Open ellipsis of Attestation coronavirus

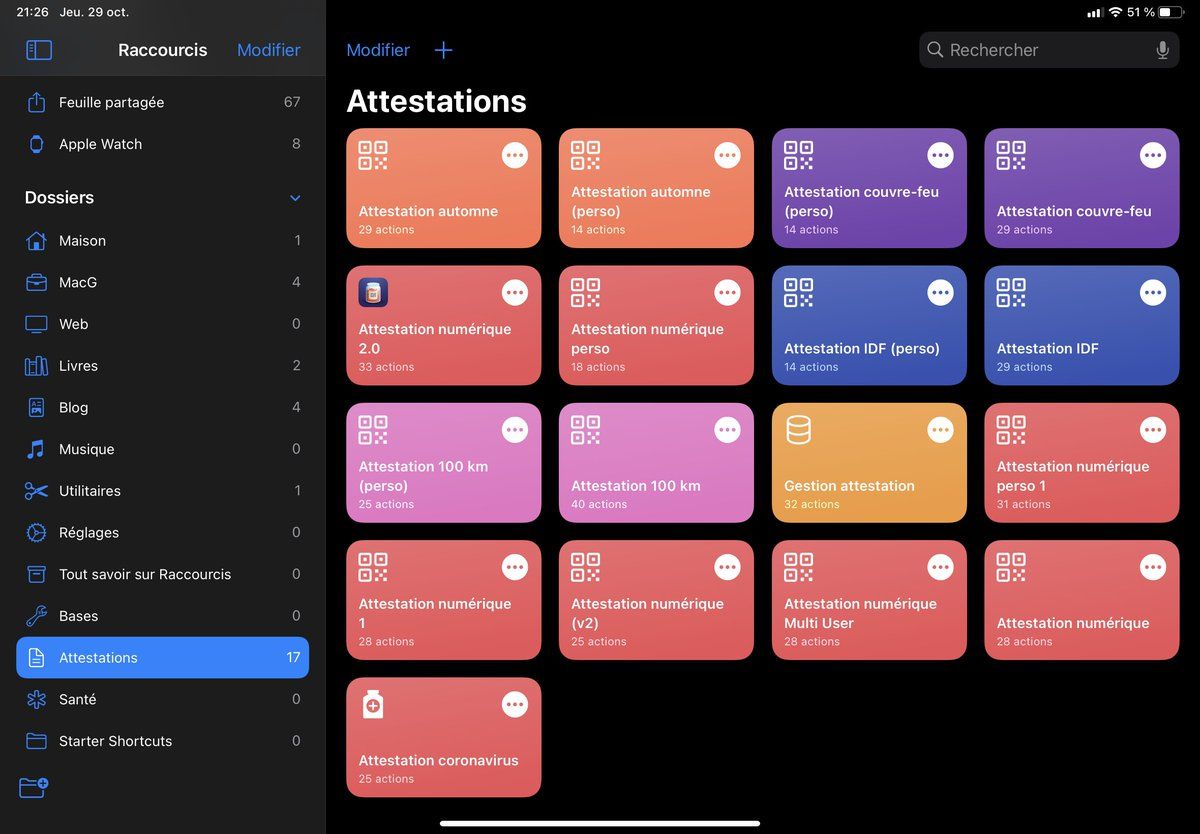point(515,704)
